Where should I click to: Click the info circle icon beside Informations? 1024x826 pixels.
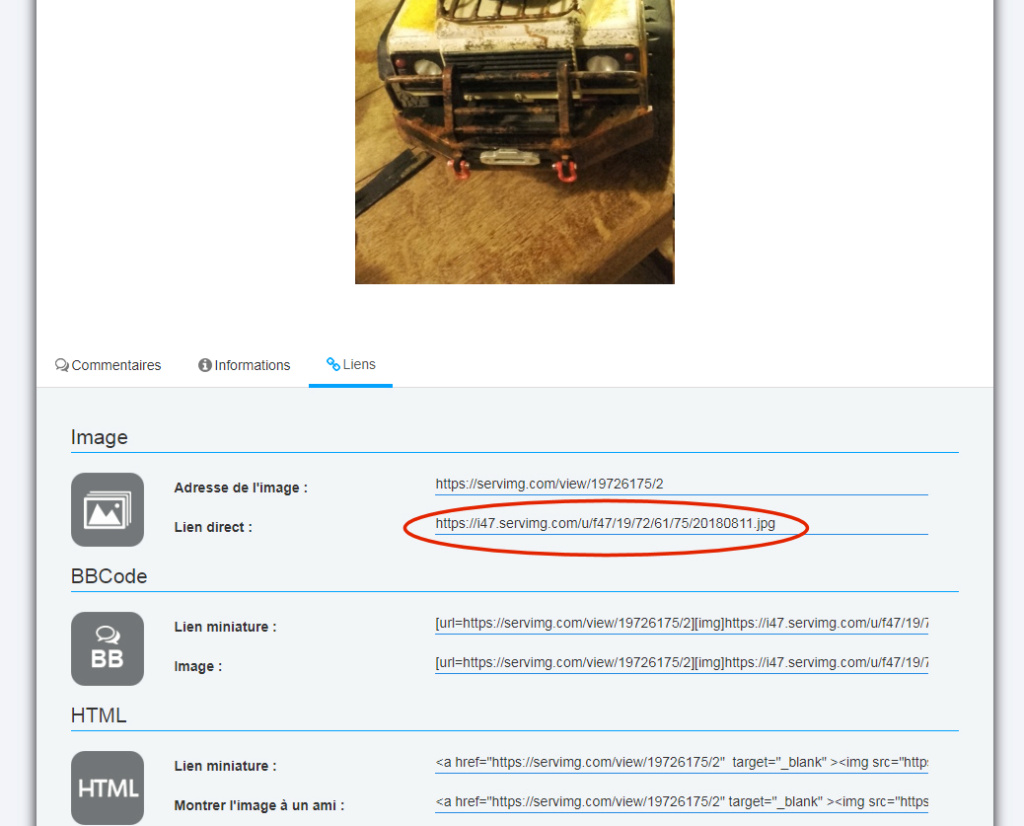[x=205, y=365]
